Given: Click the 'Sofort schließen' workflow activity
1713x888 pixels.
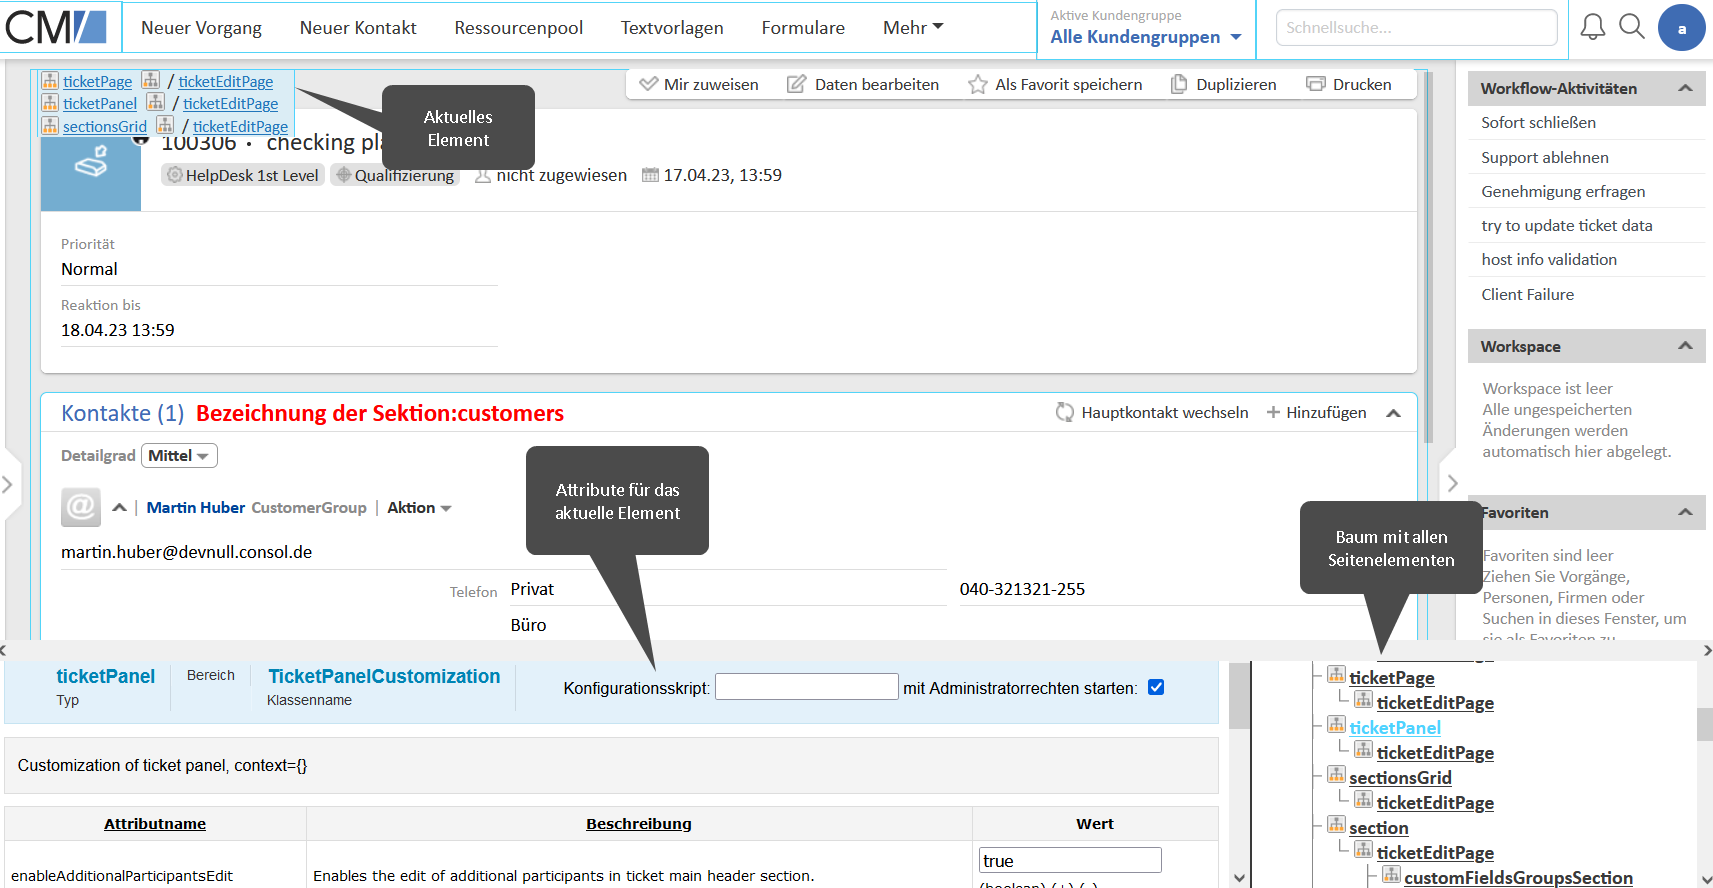Looking at the screenshot, I should click(x=1538, y=122).
